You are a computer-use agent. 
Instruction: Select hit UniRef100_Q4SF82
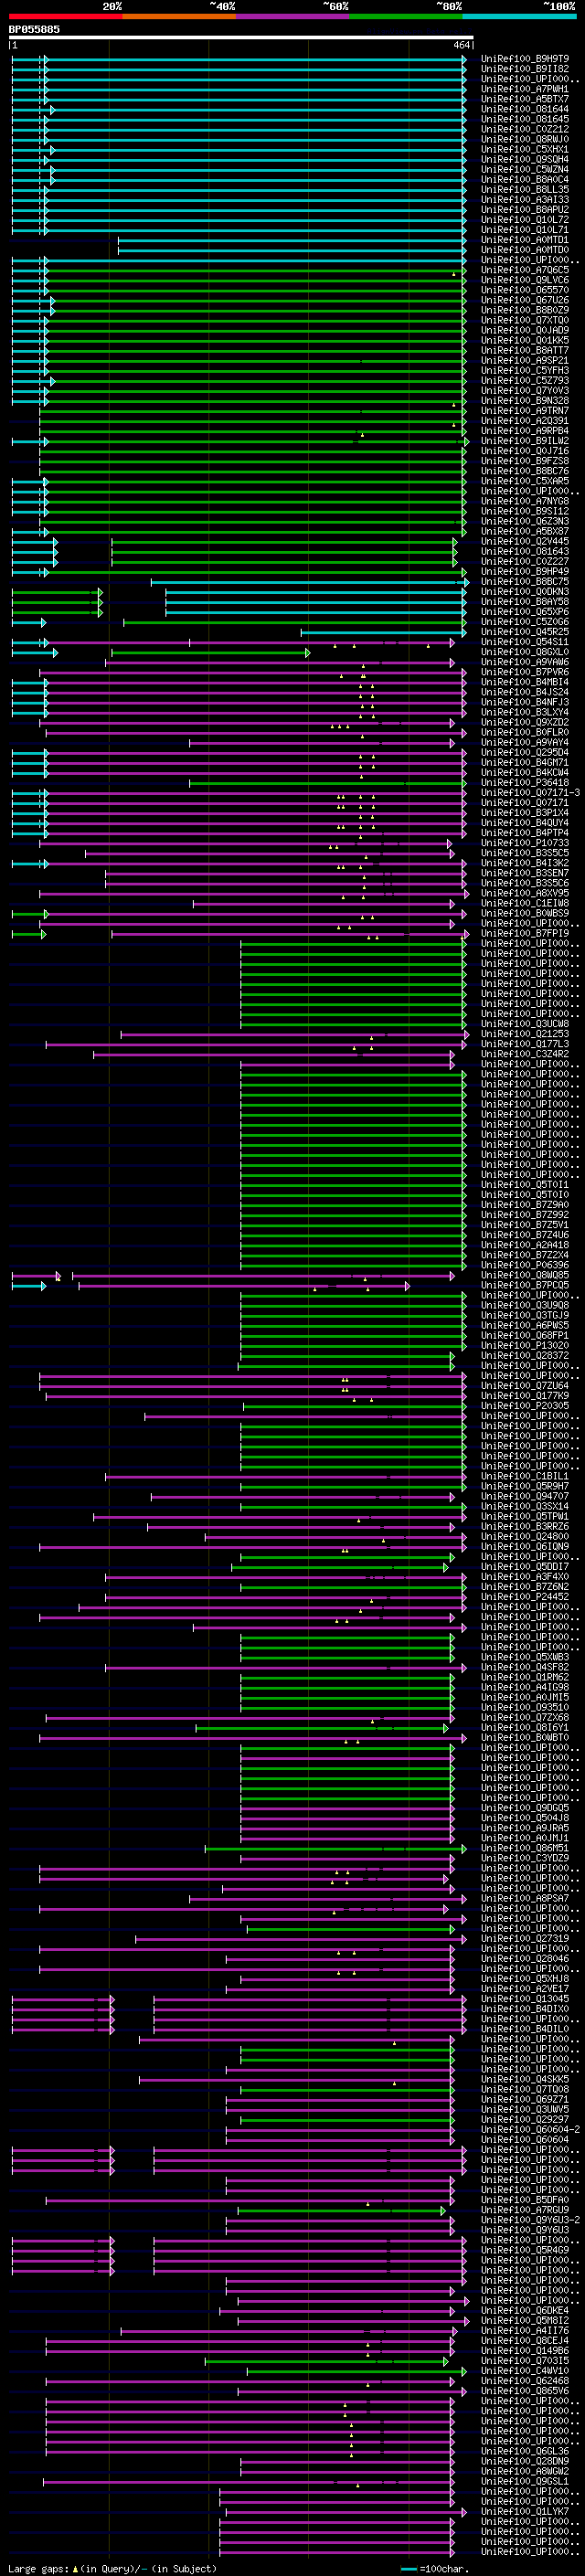525,1666
